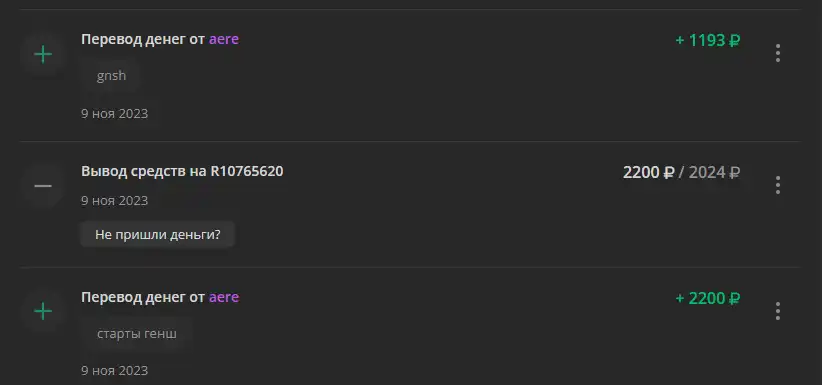Select the gnsh comment tag

(111, 76)
